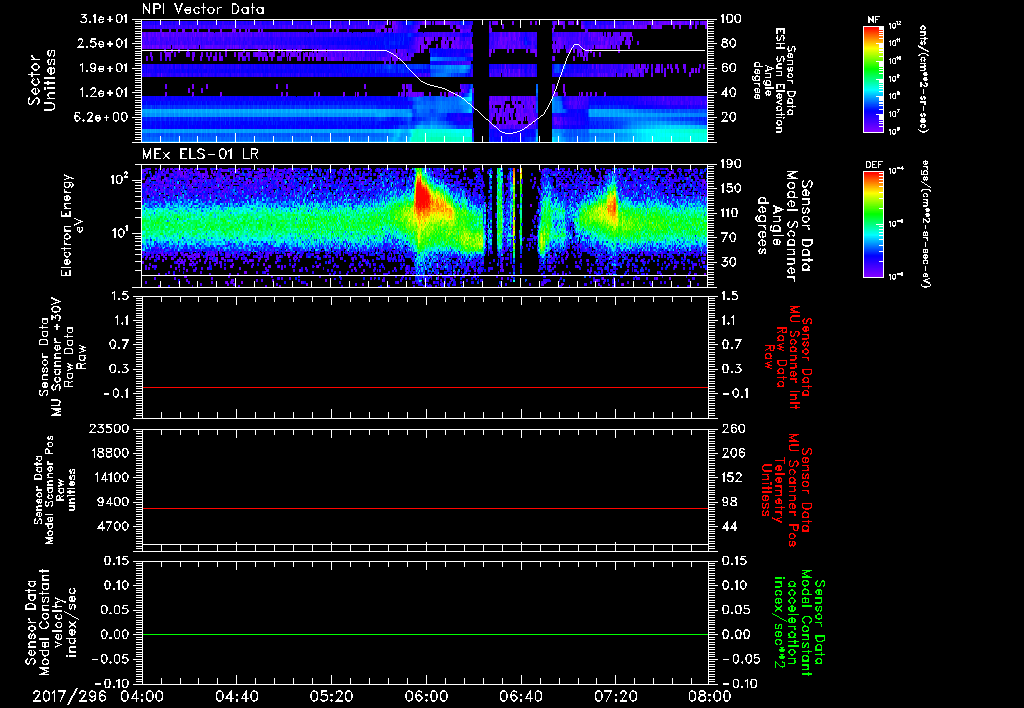Image resolution: width=1024 pixels, height=708 pixels.
Task: Click the "cnts/(cm**2-sr-sec)" units label
Action: 923,79
